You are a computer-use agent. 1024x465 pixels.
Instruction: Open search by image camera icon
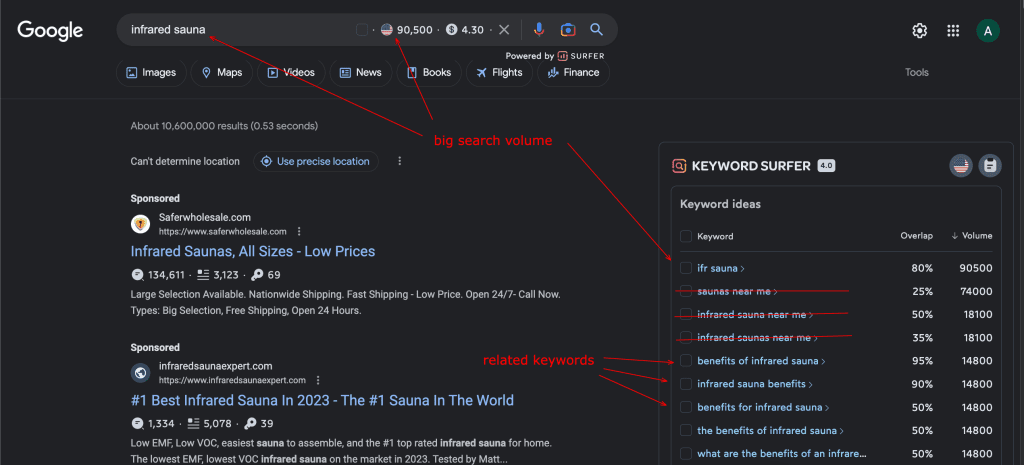pos(568,30)
